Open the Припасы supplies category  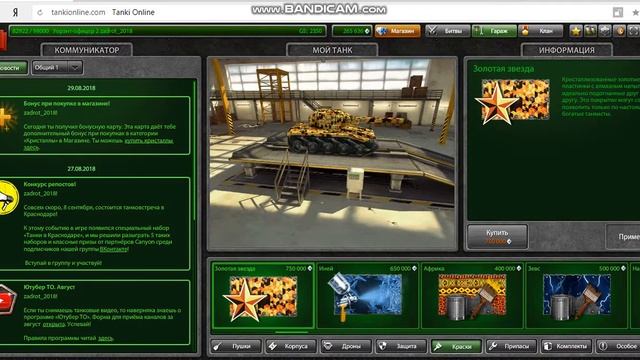click(x=511, y=347)
